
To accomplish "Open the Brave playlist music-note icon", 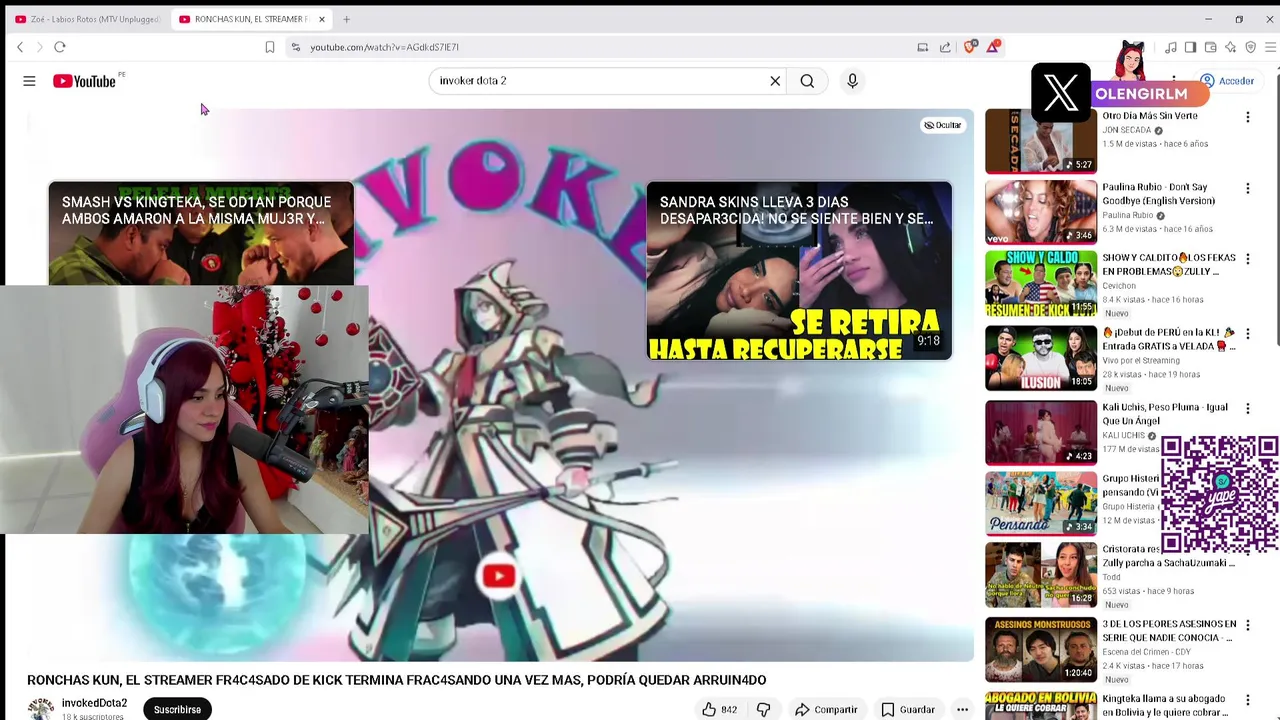I will pos(1170,47).
